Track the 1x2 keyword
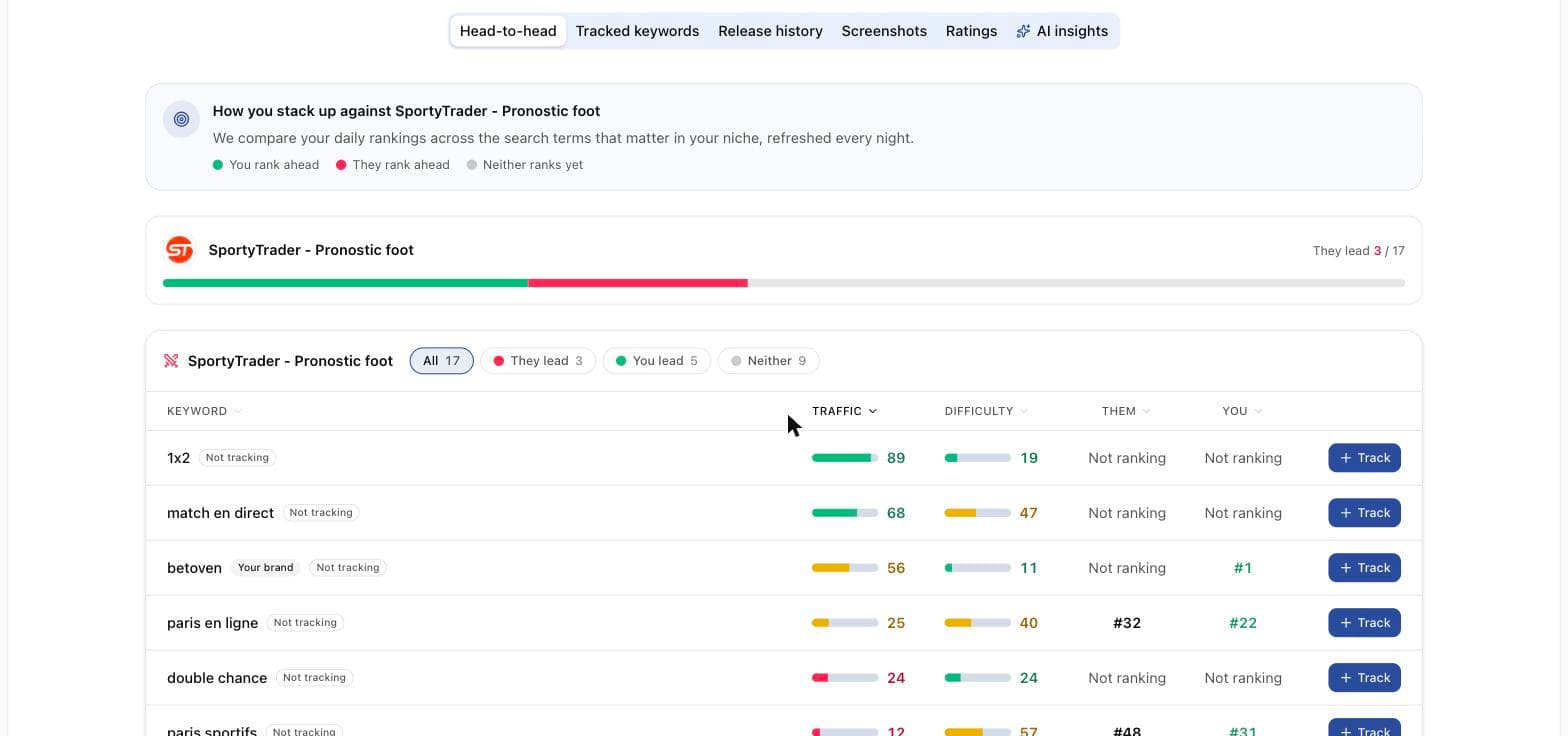 point(1364,458)
